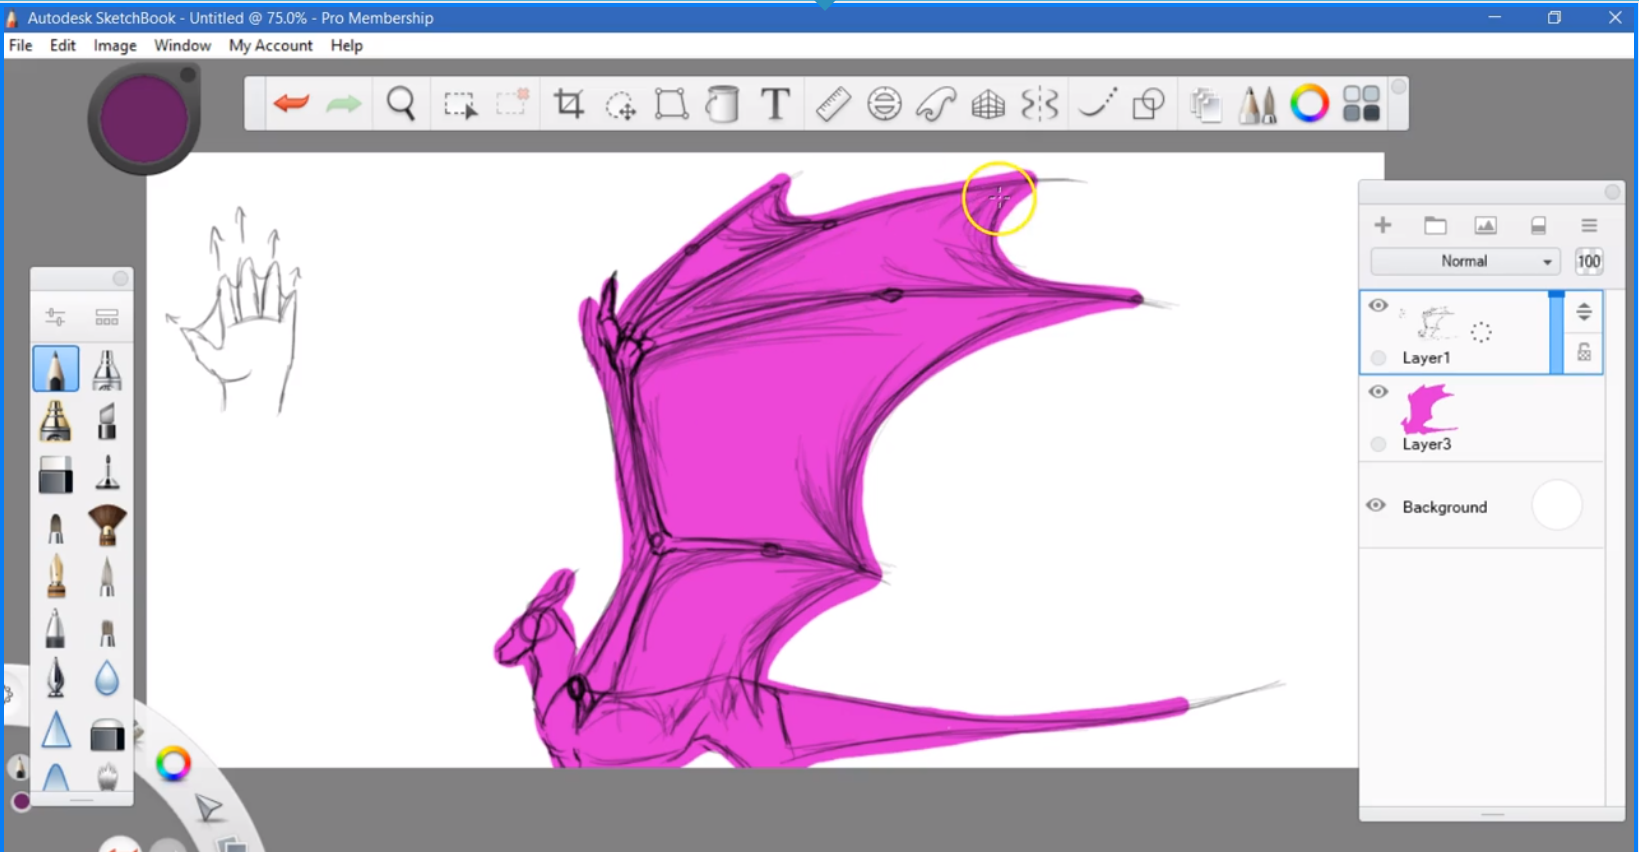Viewport: 1639px width, 852px height.
Task: Hide the Background layer
Action: click(1376, 506)
